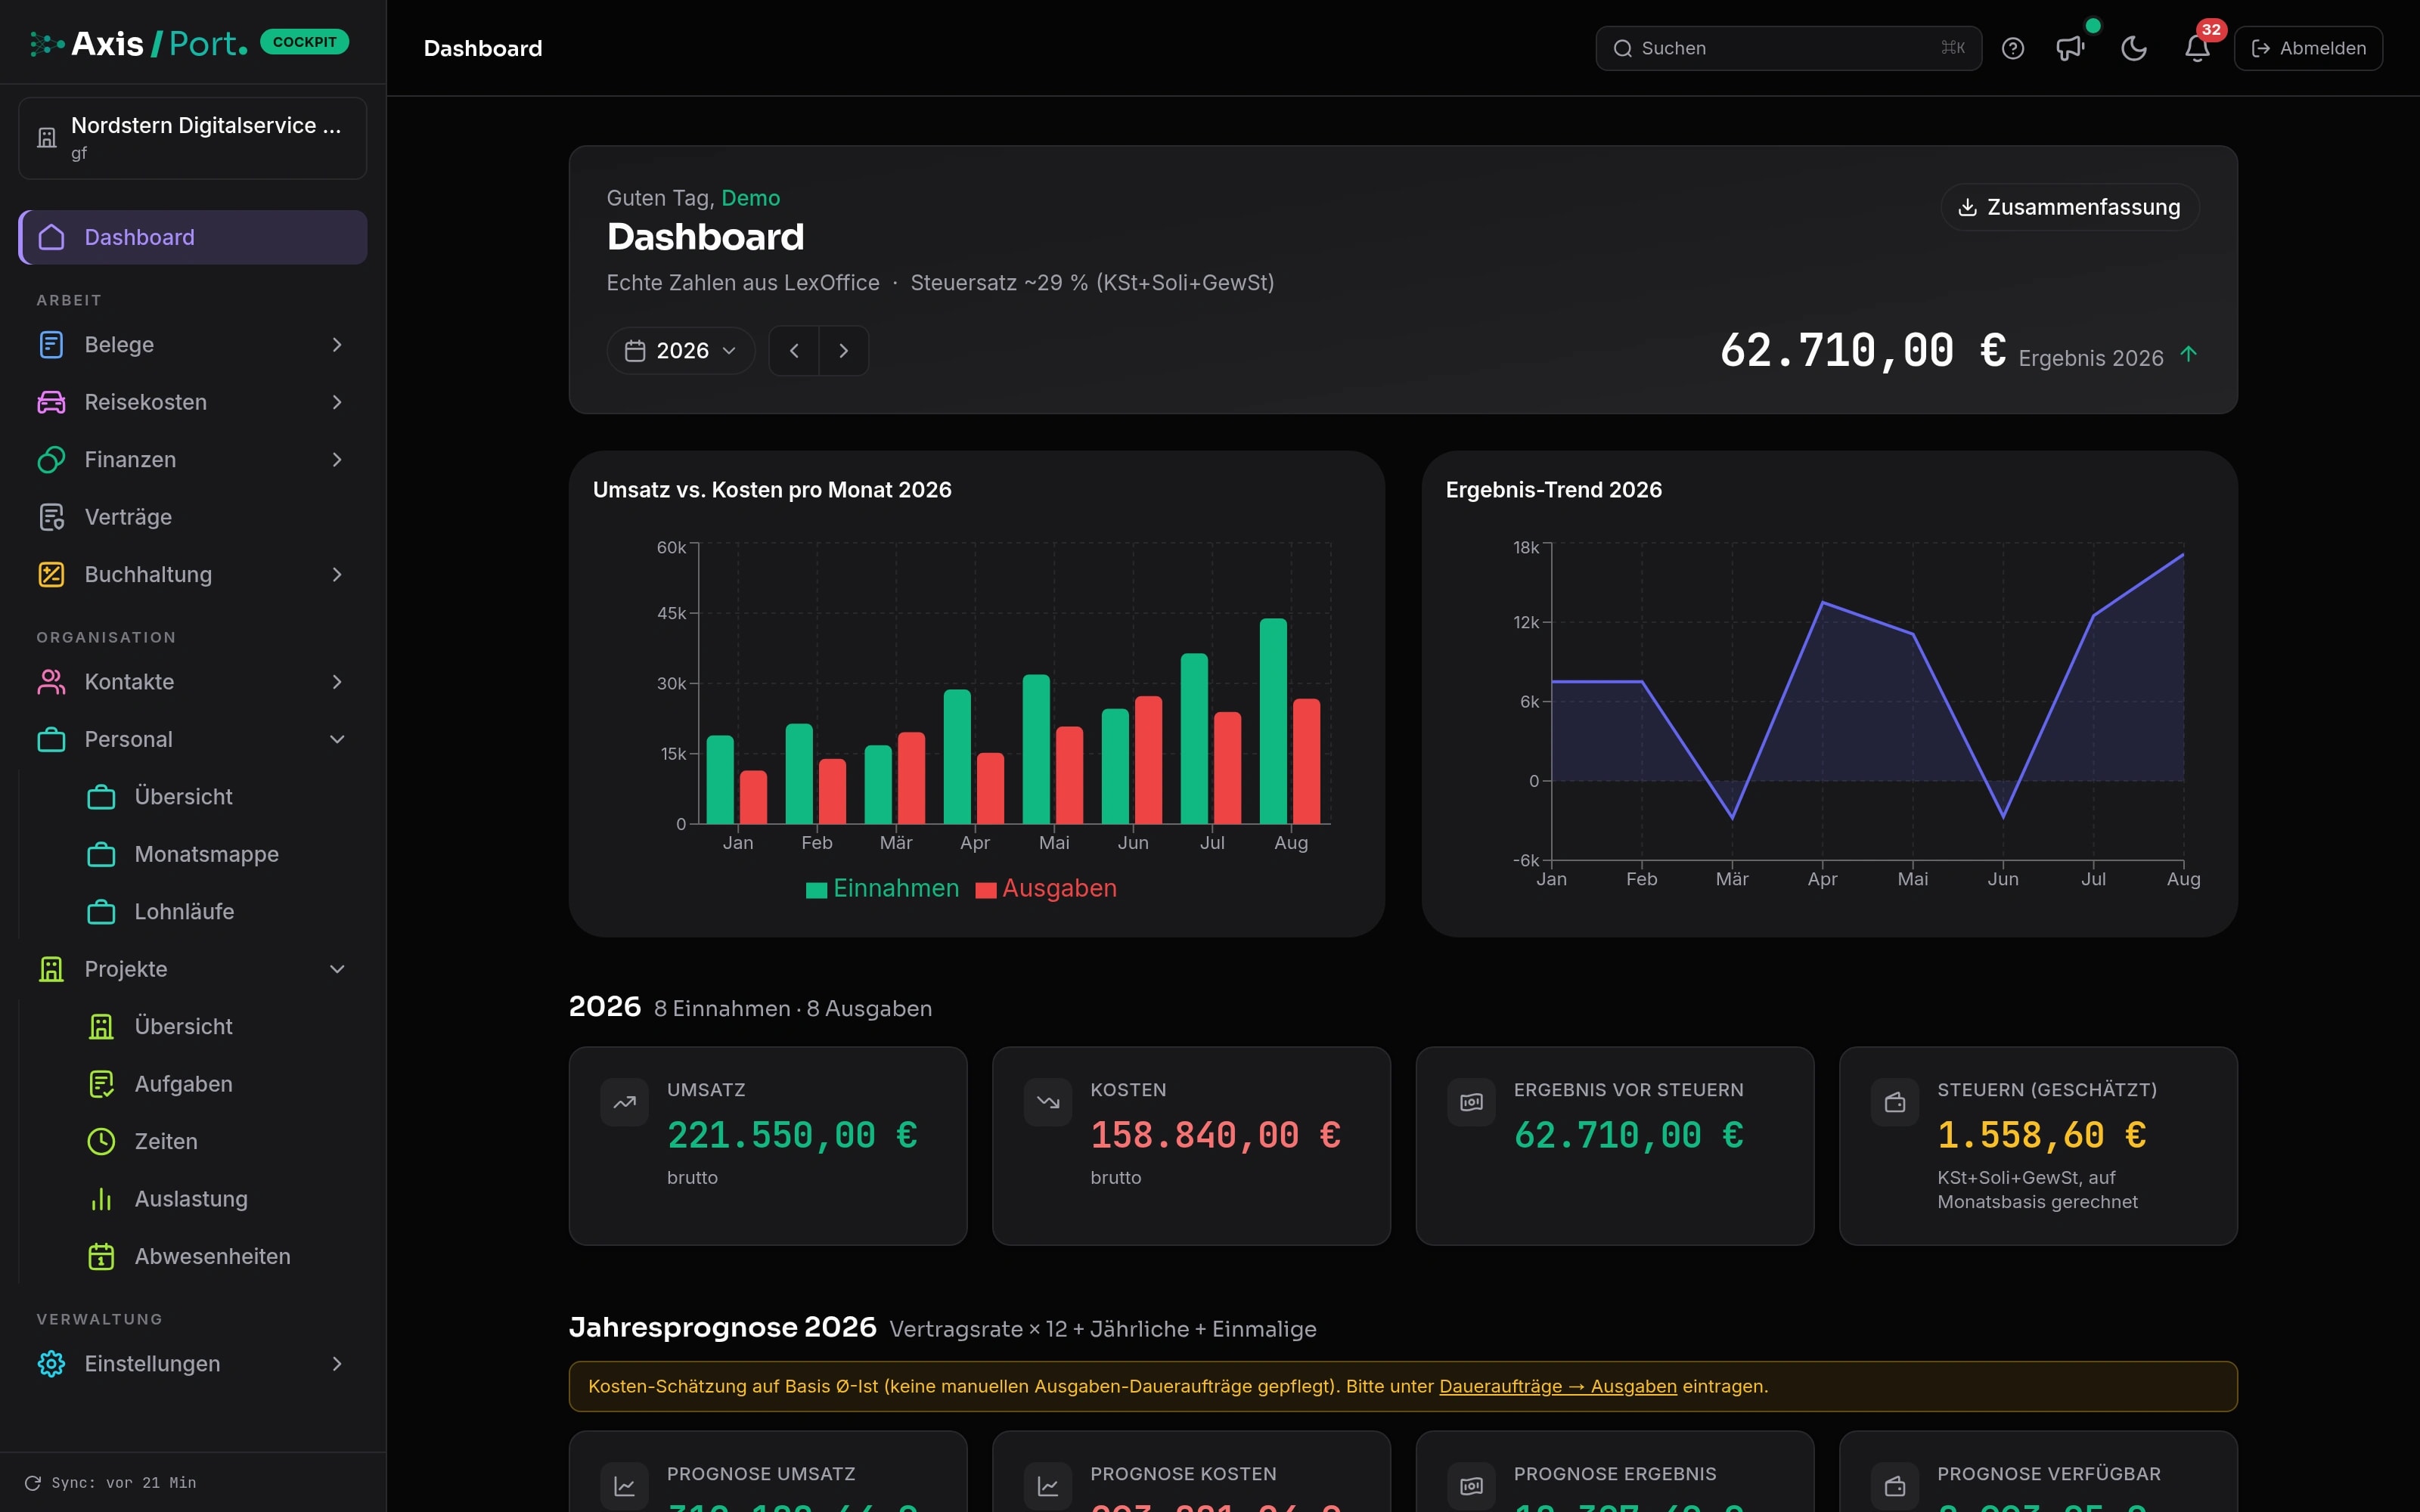2420x1512 pixels.
Task: Click the Finanzen coins icon
Action: pyautogui.click(x=51, y=460)
